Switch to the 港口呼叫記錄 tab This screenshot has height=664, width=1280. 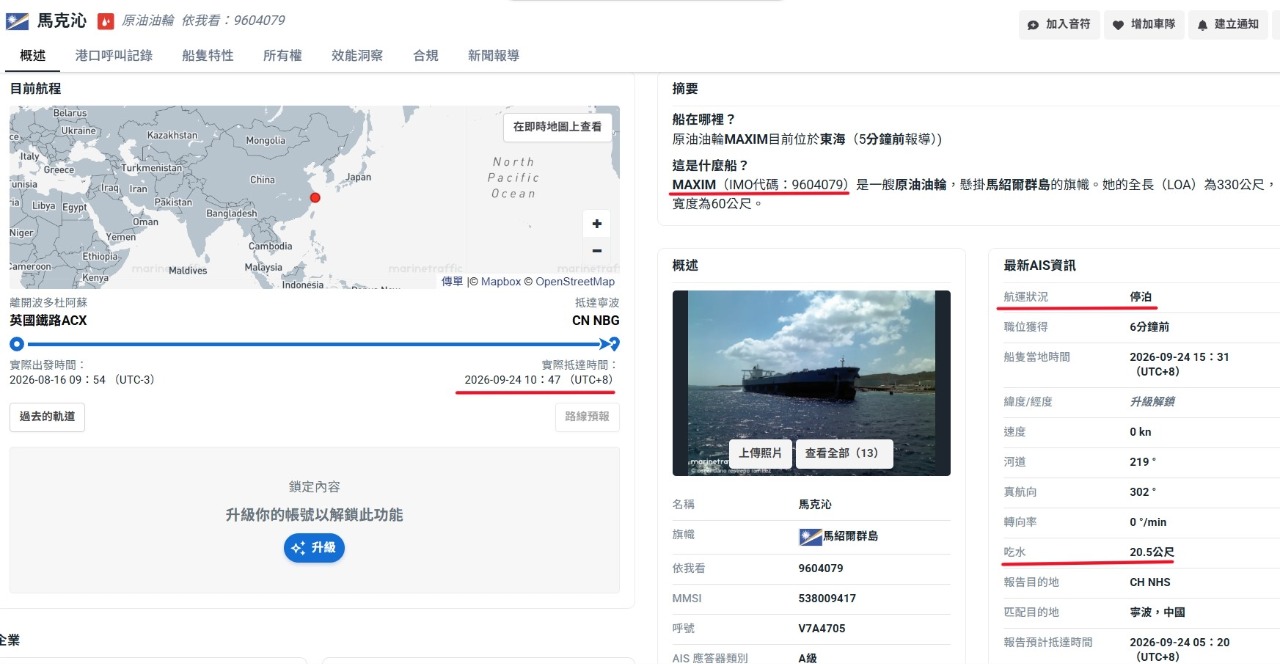tap(114, 56)
